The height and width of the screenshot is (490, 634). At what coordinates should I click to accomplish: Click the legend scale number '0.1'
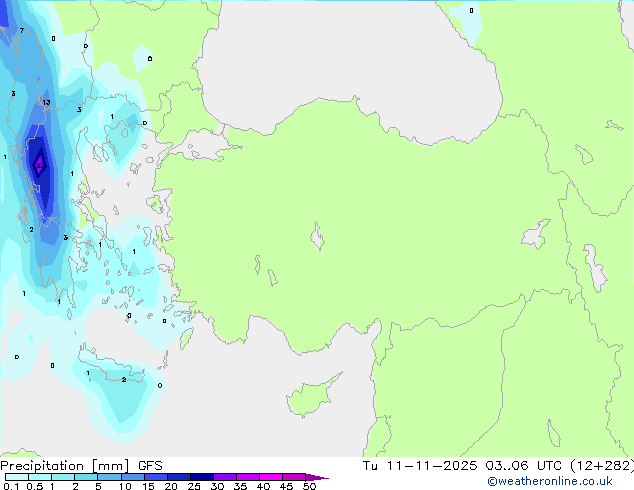click(11, 486)
